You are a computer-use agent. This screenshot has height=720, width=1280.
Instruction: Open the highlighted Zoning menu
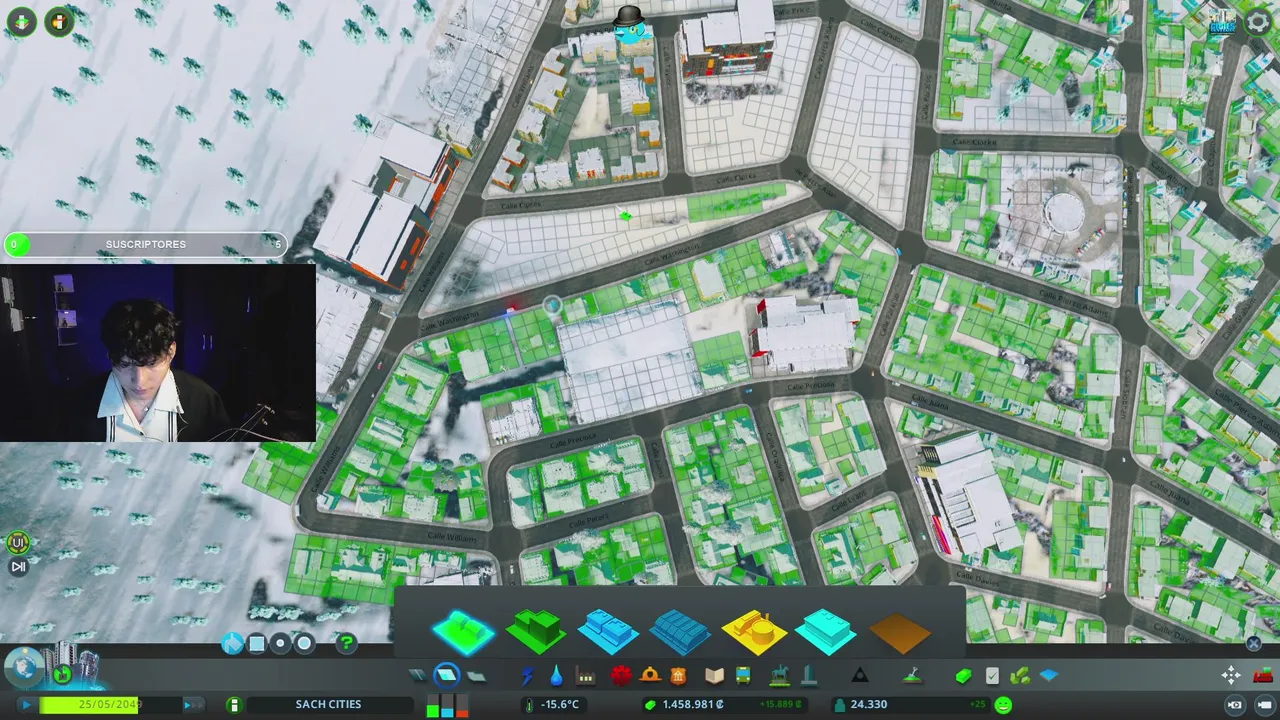[447, 677]
